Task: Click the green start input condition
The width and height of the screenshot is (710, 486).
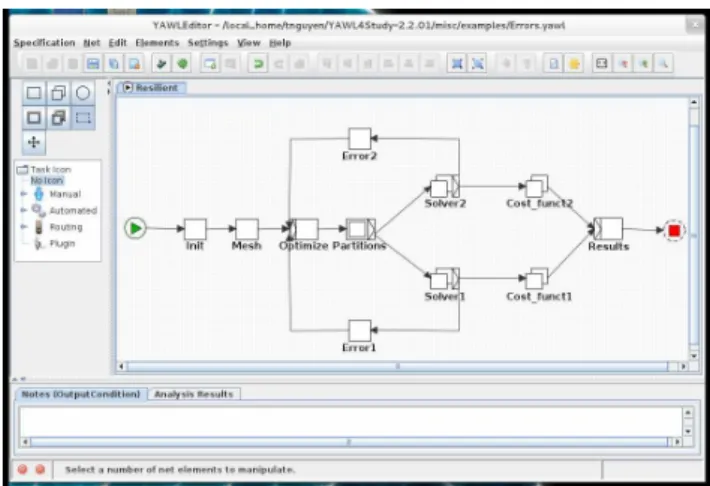Action: (x=135, y=228)
